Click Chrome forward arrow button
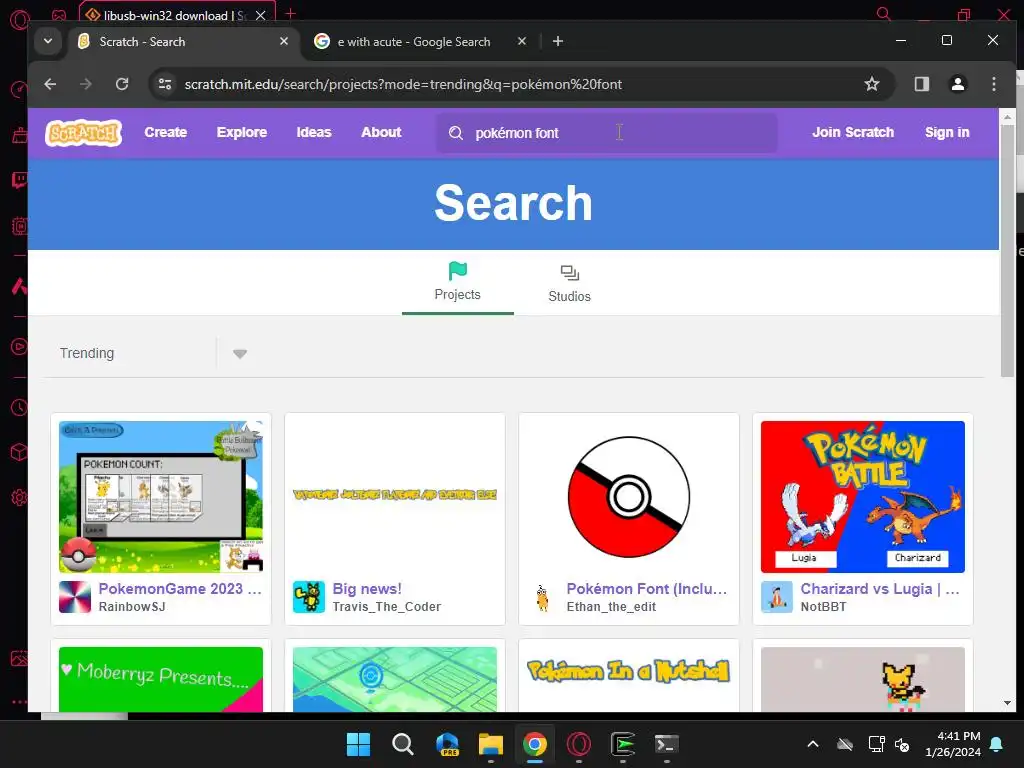The height and width of the screenshot is (768, 1024). [86, 84]
